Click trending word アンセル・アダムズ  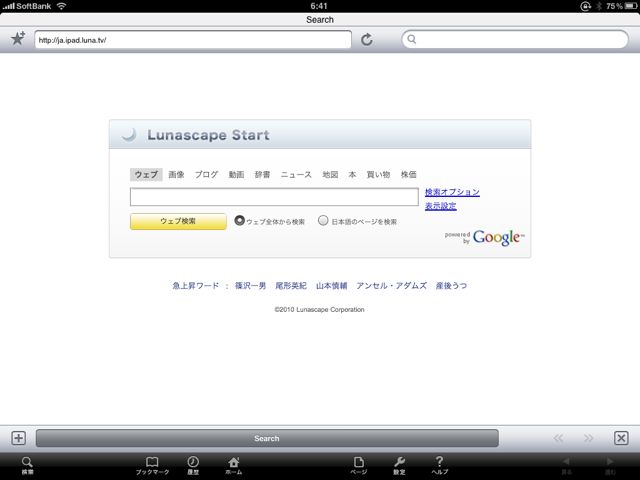[x=391, y=286]
